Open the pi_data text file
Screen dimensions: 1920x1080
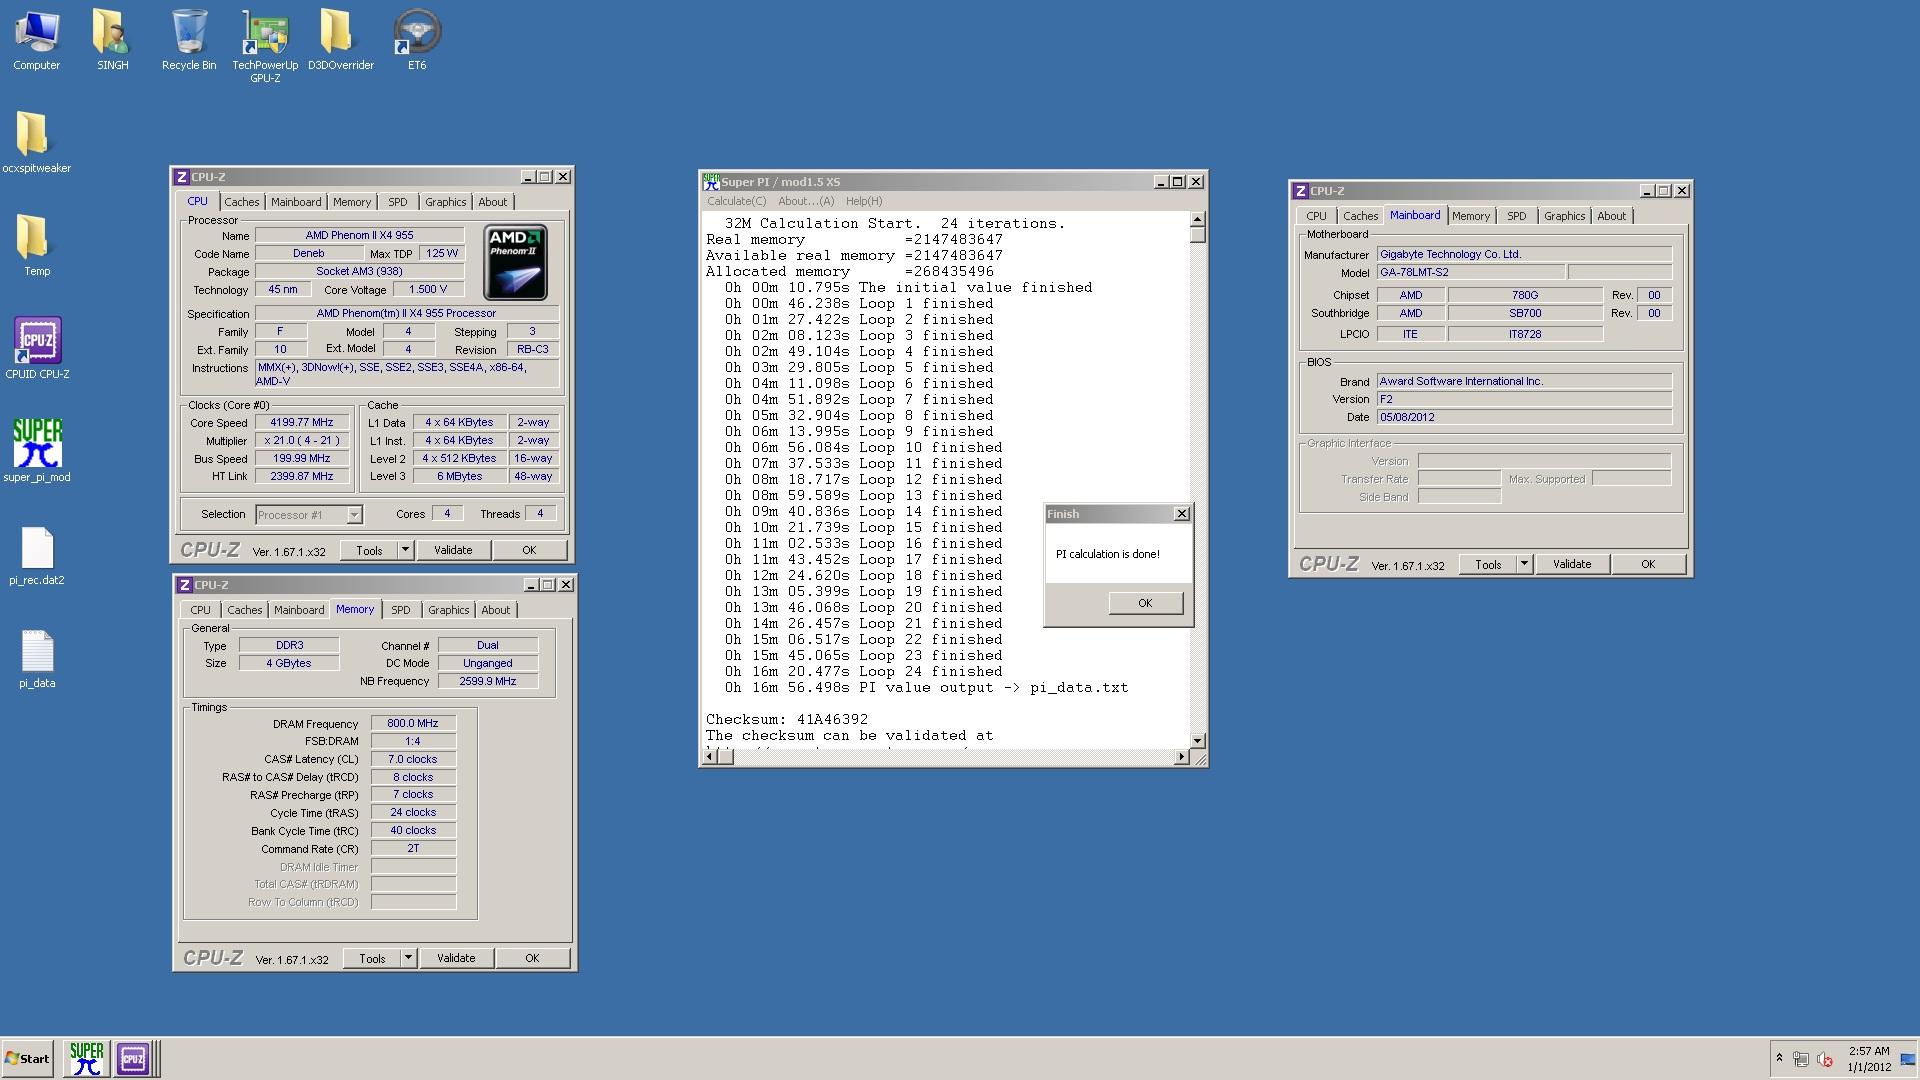(37, 658)
